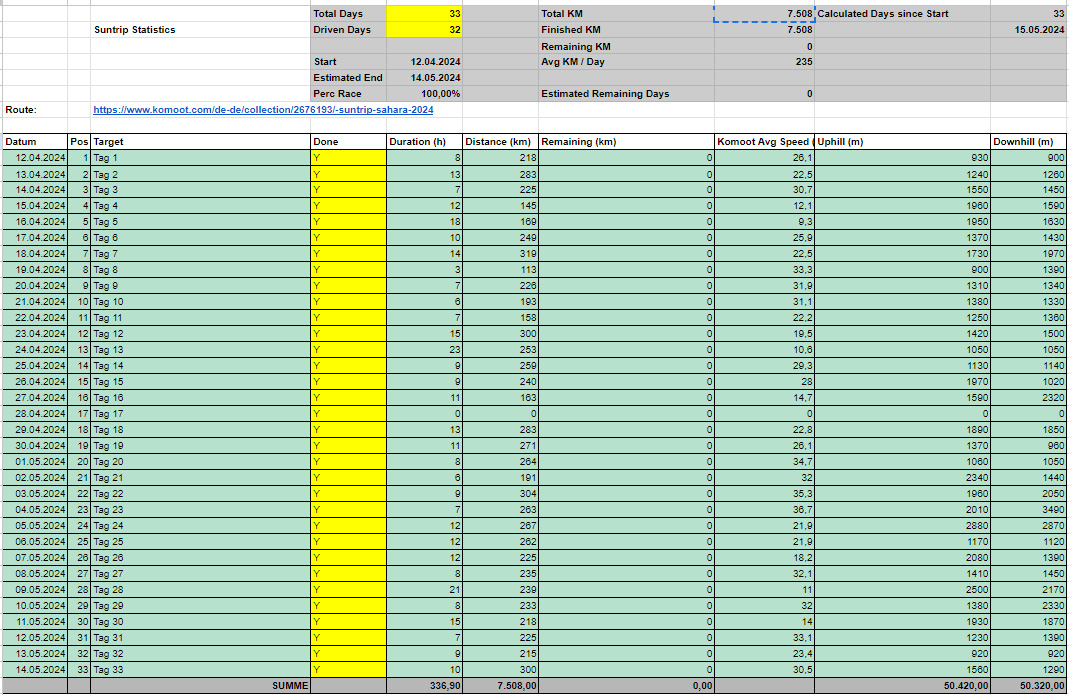The image size is (1069, 695).
Task: Select the Avg KM / Day value 235
Action: coord(802,62)
